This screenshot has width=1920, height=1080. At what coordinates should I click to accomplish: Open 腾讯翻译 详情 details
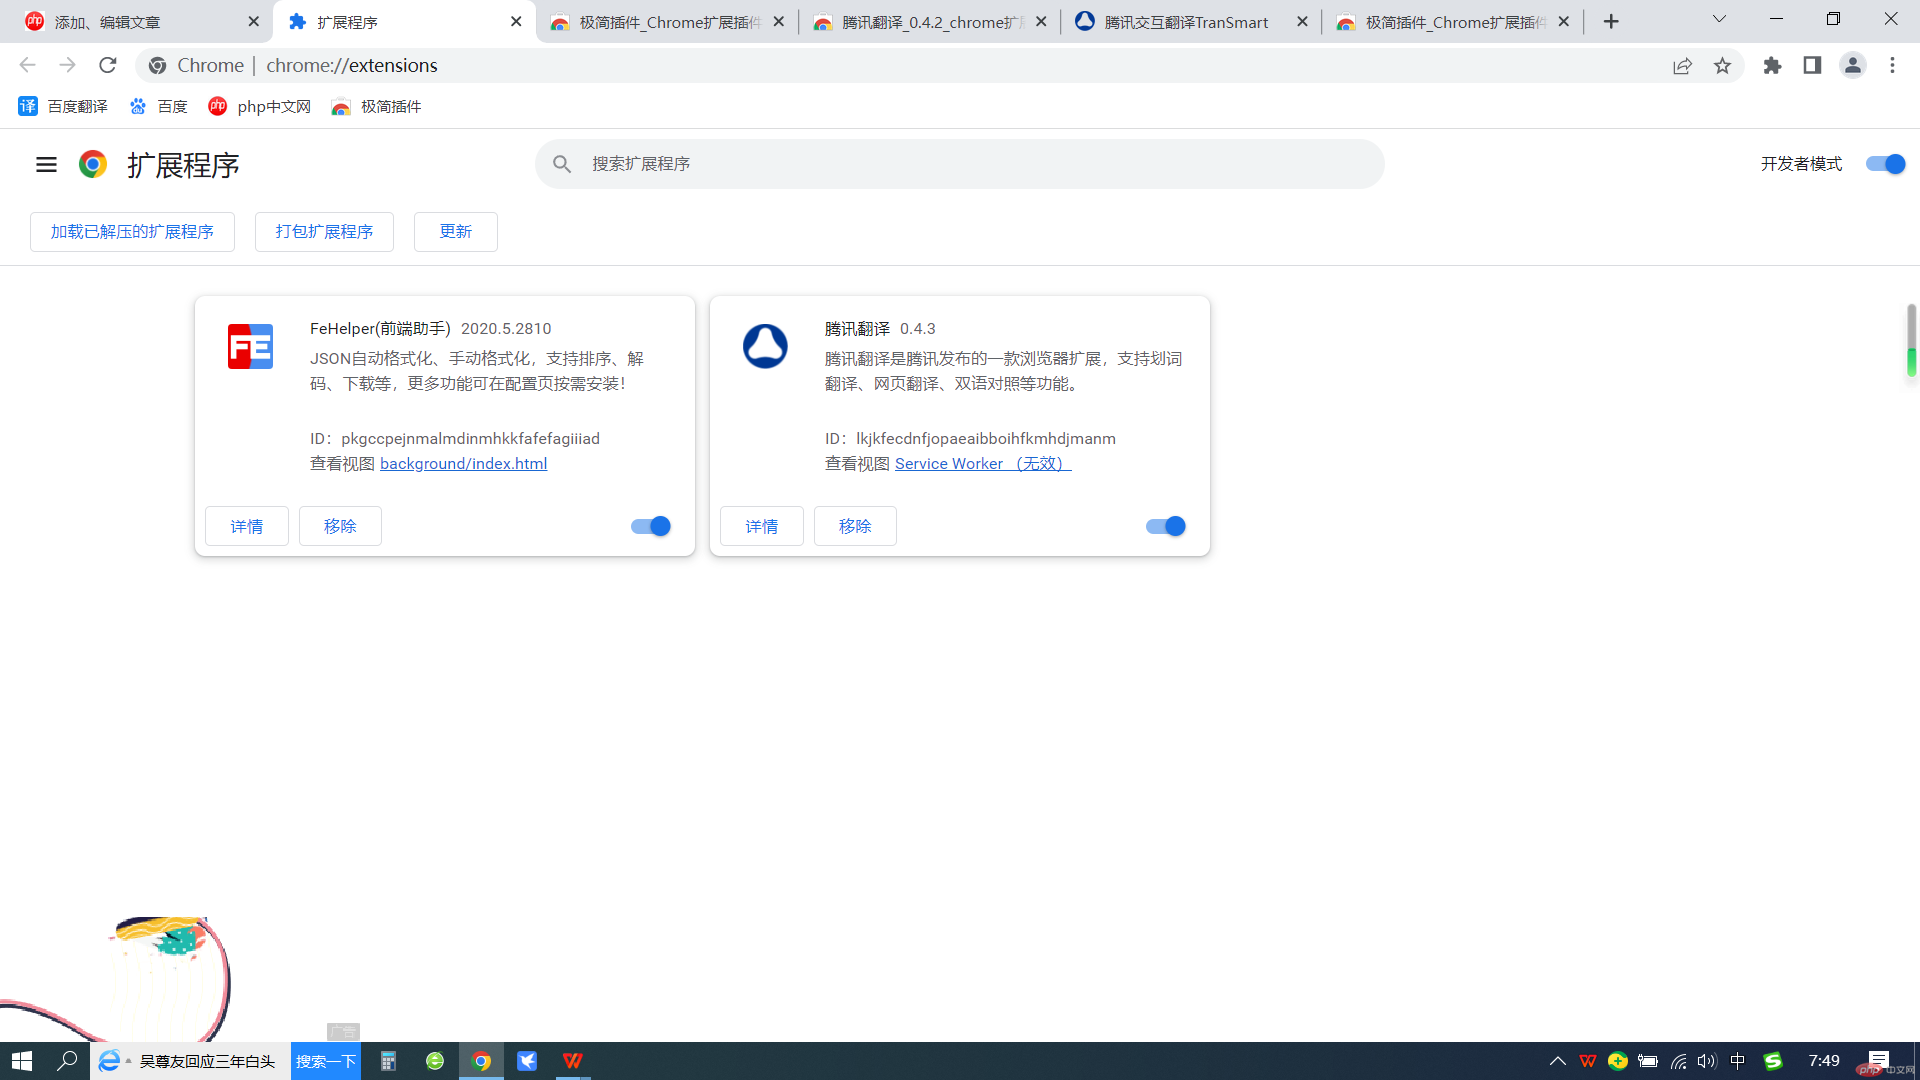[762, 526]
